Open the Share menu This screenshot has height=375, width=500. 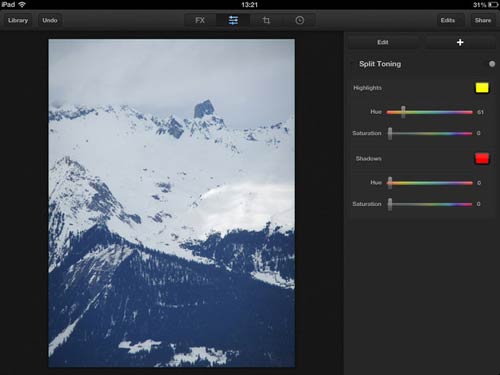click(x=483, y=20)
